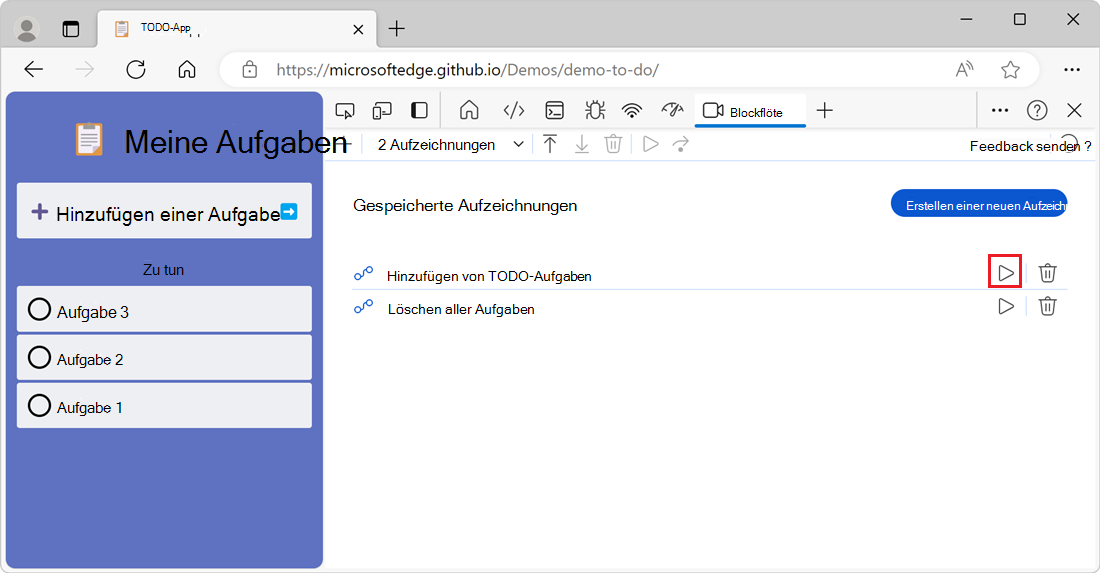
Task: Click the export recording down-arrow icon
Action: 582,144
